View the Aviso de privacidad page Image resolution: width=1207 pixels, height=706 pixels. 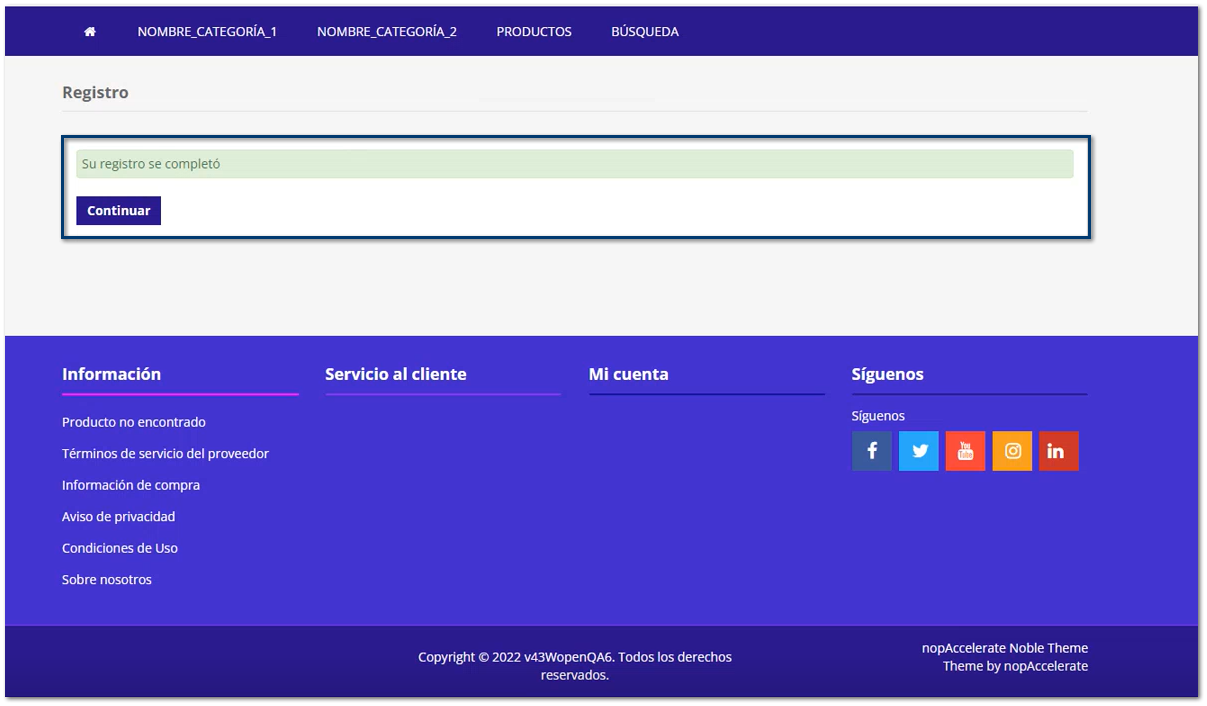pos(118,516)
